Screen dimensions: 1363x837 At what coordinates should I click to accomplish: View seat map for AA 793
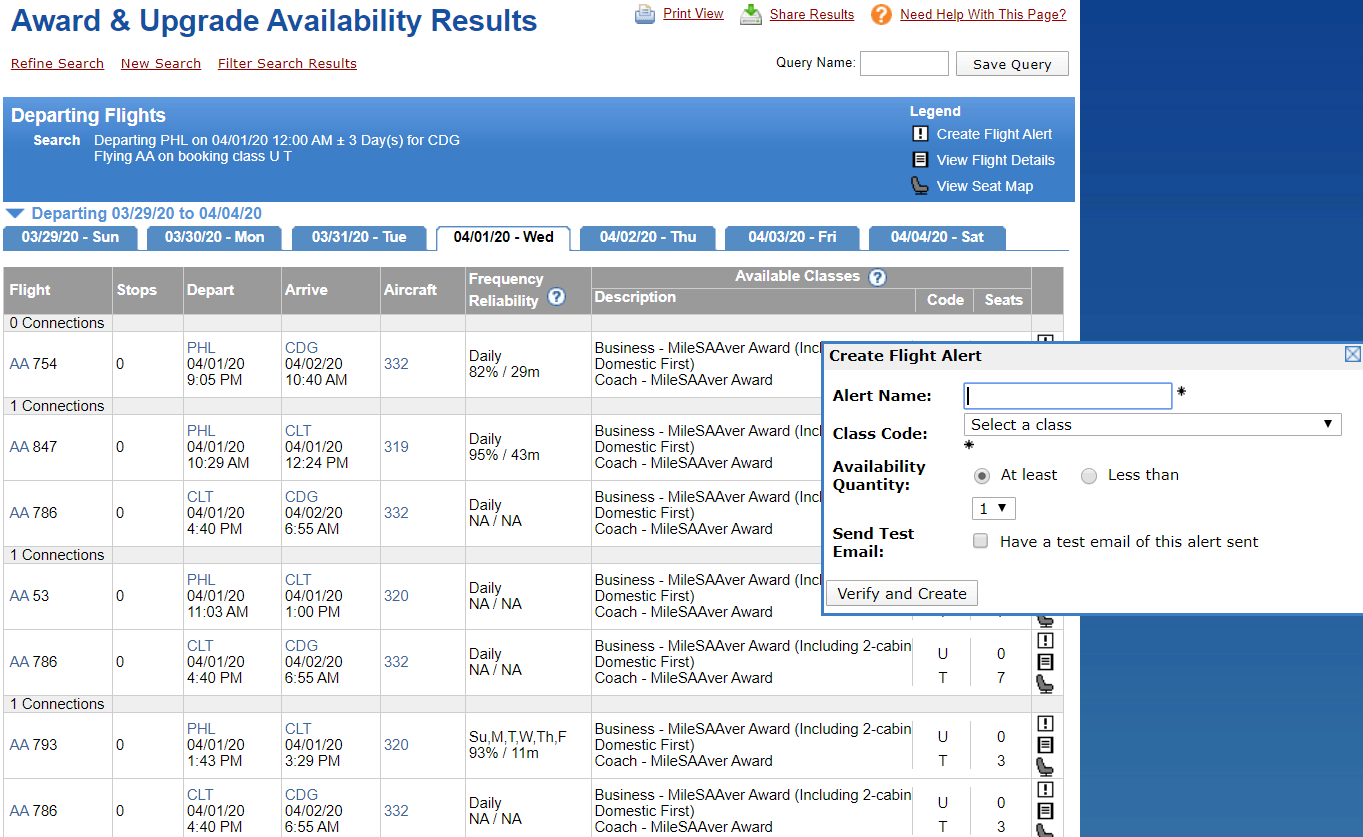pos(1045,767)
